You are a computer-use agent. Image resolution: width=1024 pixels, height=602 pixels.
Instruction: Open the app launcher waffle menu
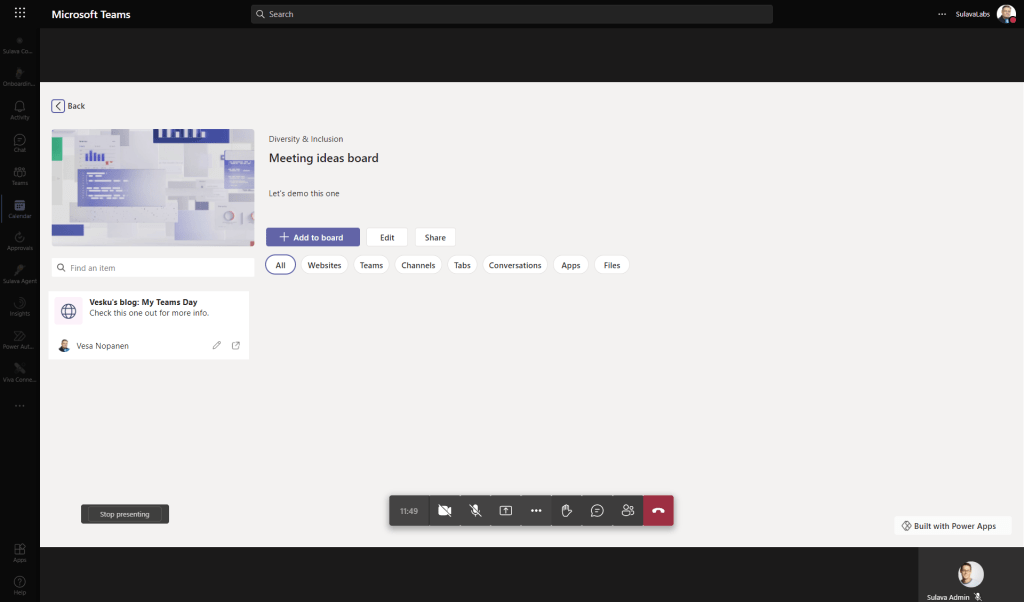tap(20, 14)
